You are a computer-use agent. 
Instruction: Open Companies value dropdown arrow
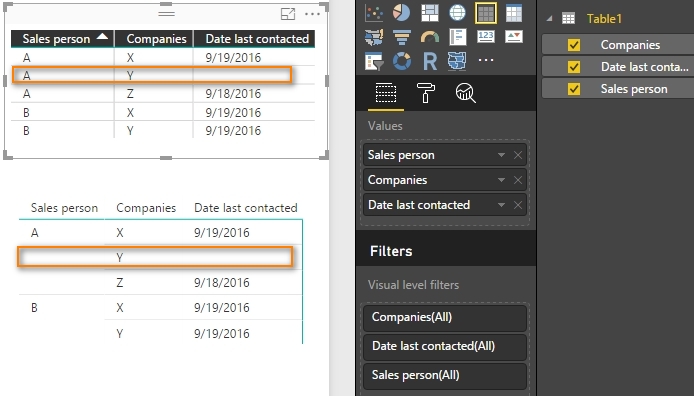click(x=501, y=180)
